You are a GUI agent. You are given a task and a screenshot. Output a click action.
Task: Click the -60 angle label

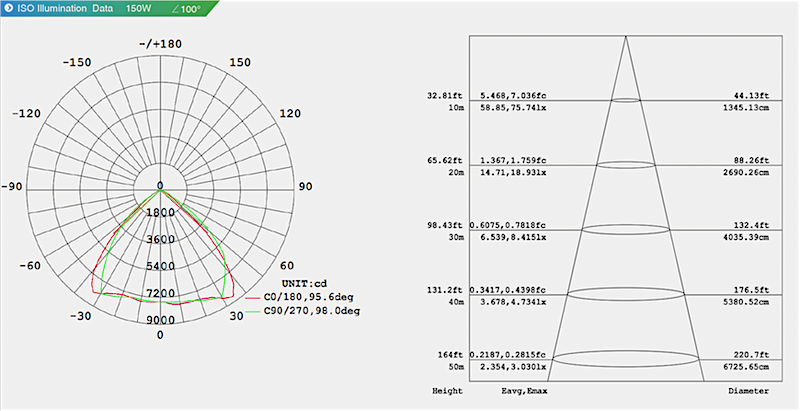point(30,266)
